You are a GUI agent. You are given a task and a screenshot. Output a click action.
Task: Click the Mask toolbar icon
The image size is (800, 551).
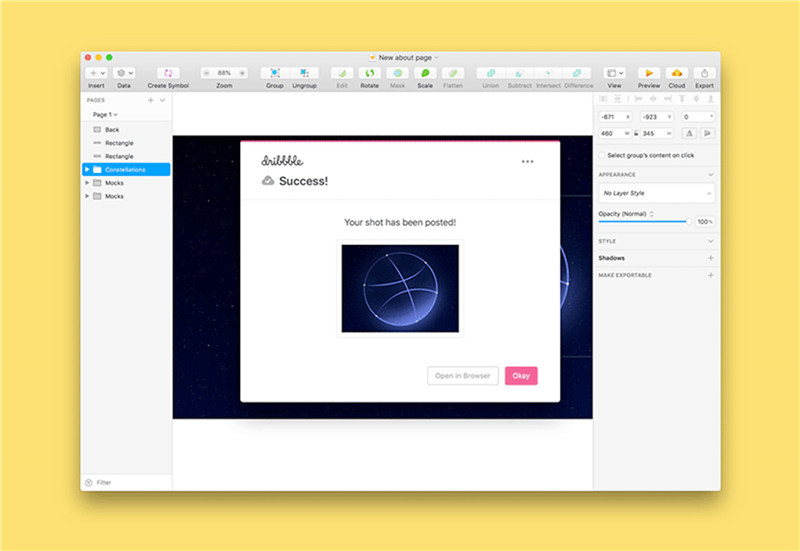click(x=397, y=73)
